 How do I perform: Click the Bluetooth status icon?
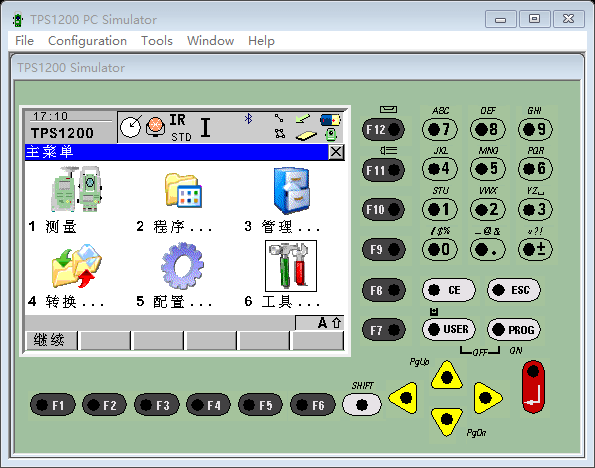(248, 118)
